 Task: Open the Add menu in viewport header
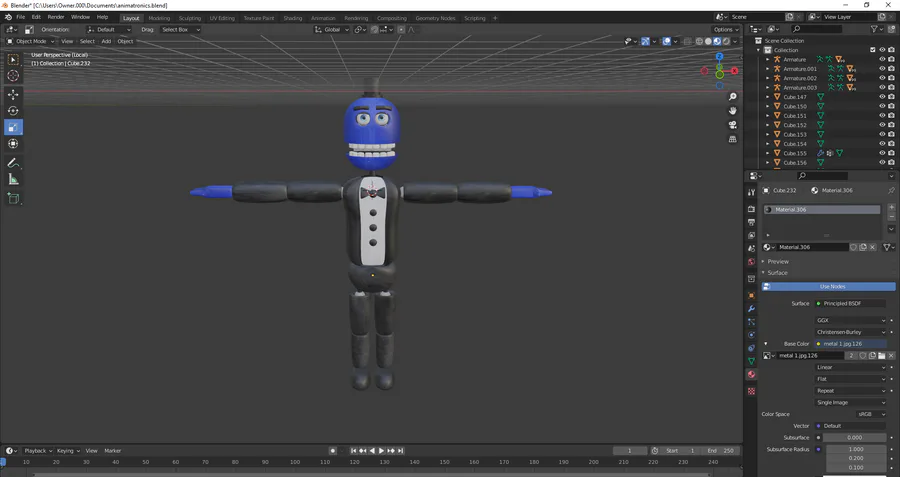point(106,41)
